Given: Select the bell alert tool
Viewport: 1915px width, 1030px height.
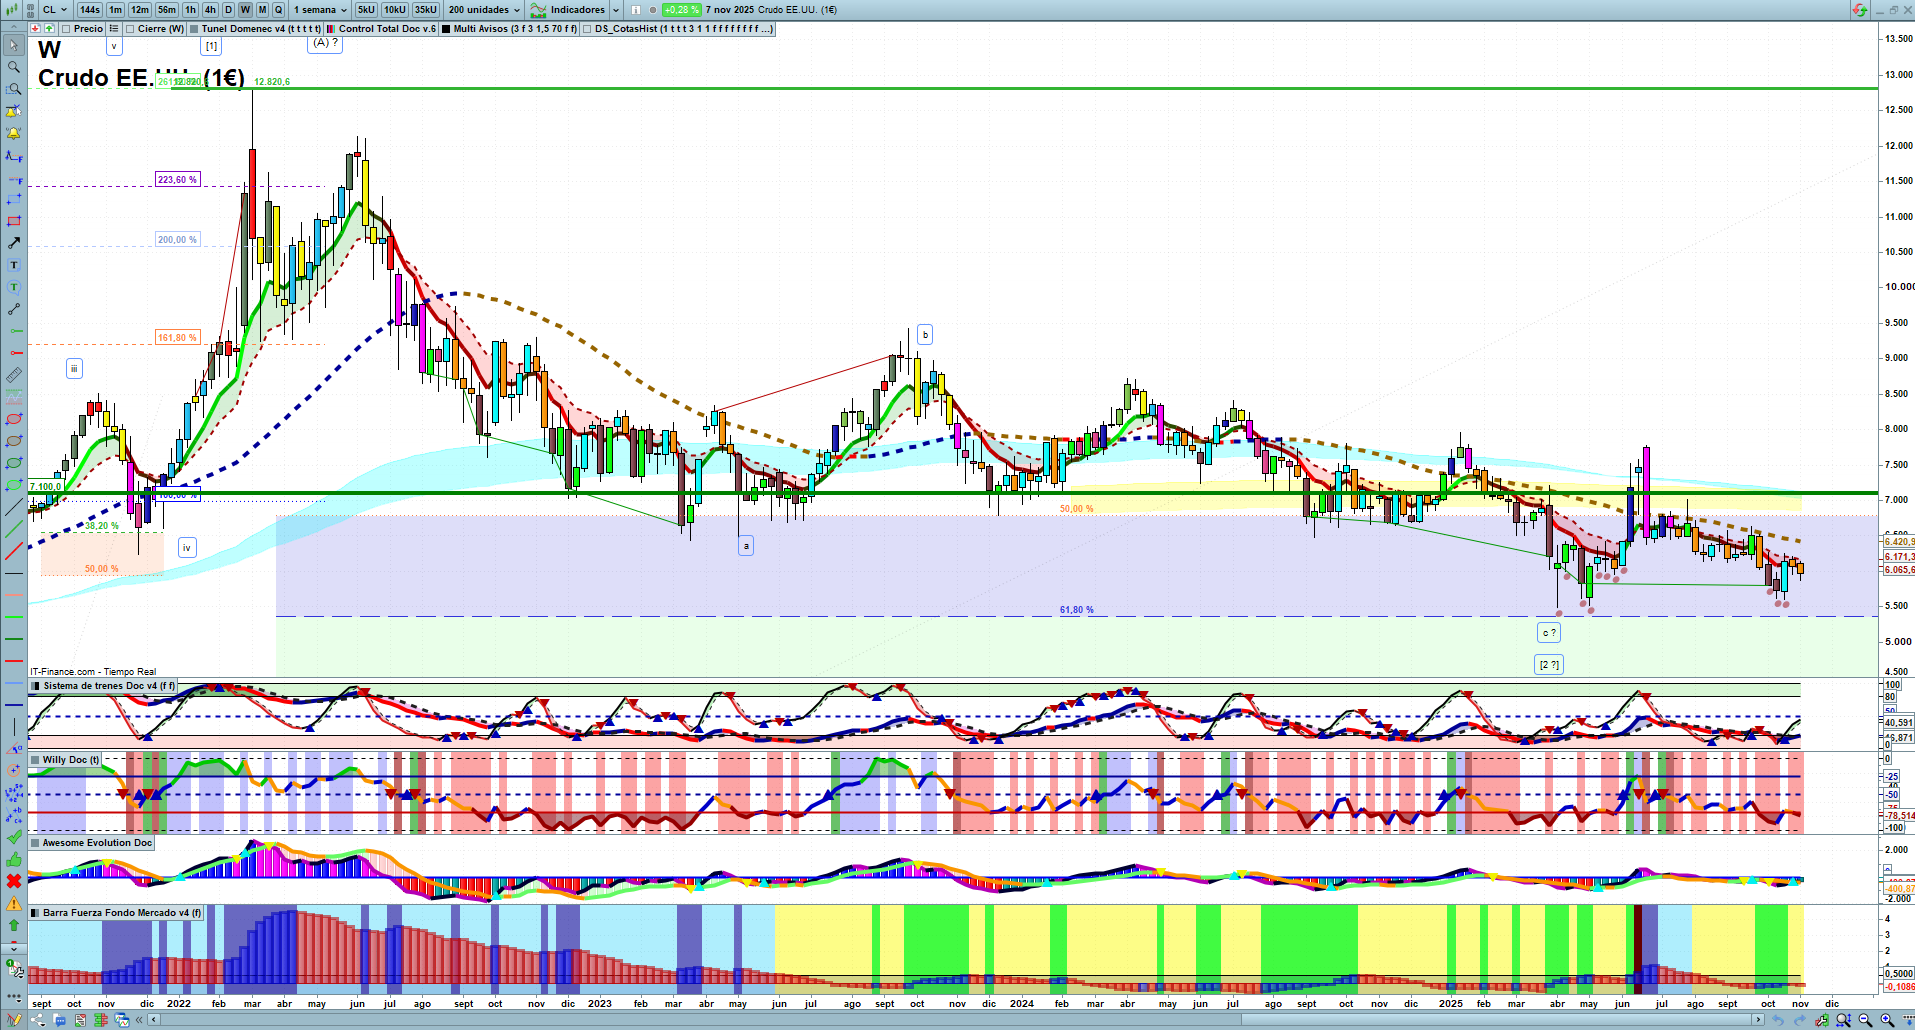Looking at the screenshot, I should 14,133.
